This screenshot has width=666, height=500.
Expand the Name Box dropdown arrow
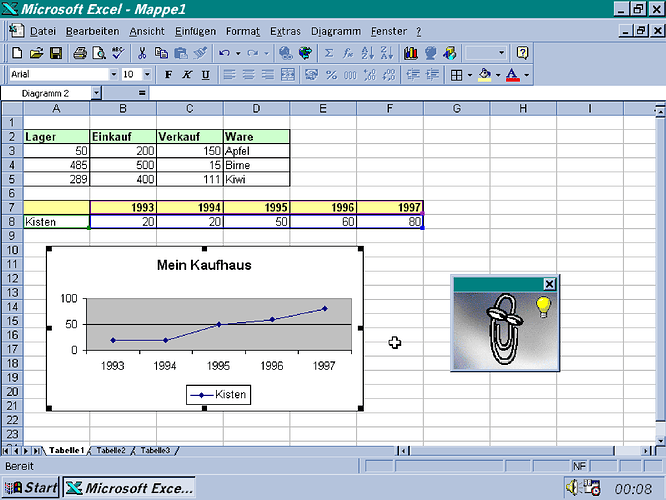point(96,93)
